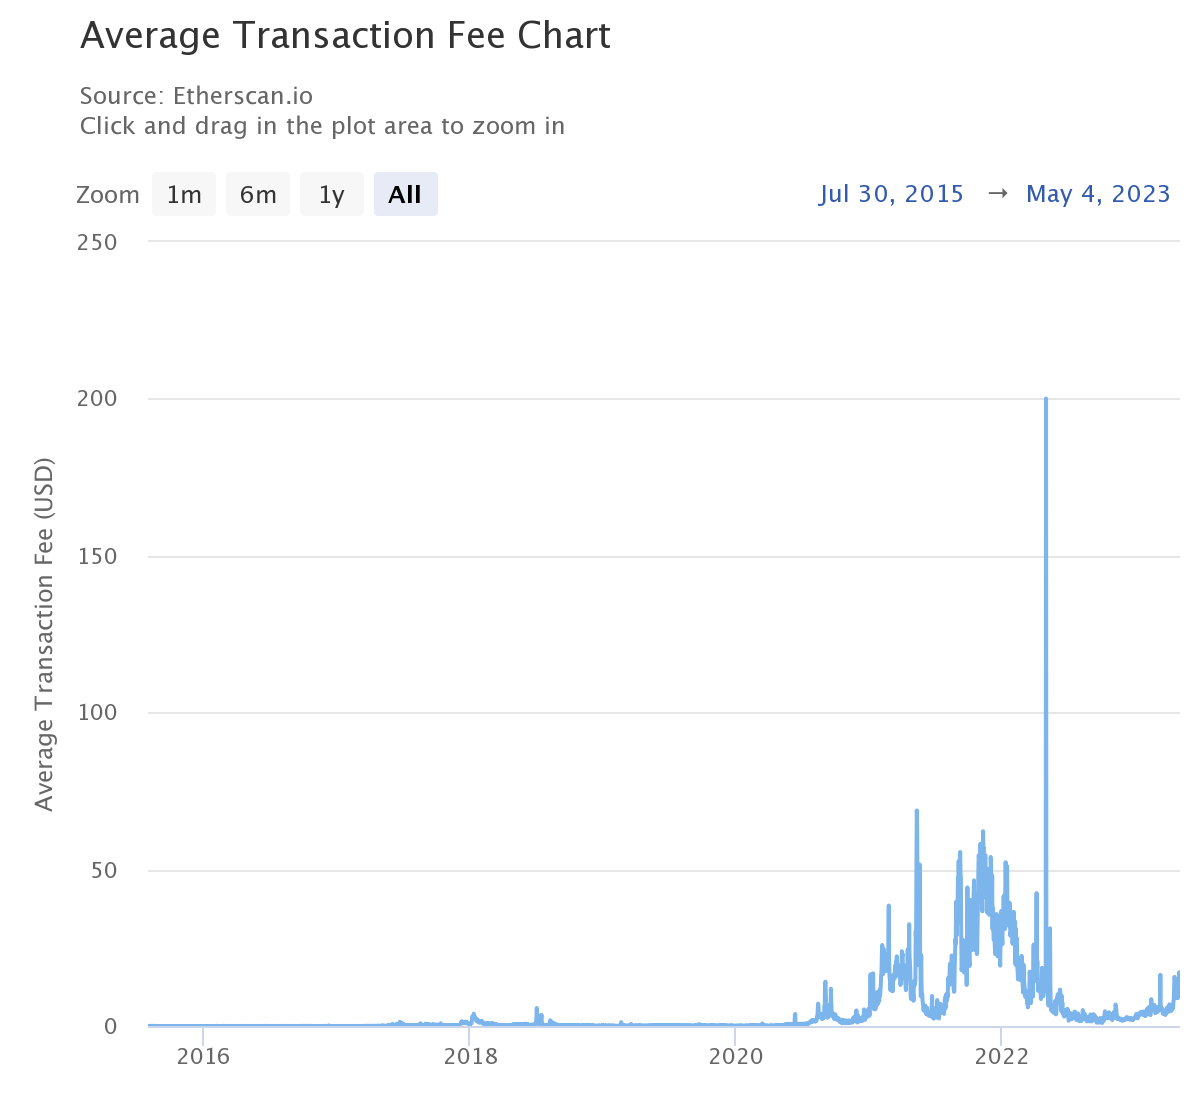Click the Average Transaction Fee (USD) axis title
The width and height of the screenshot is (1200, 1100).
click(x=44, y=634)
